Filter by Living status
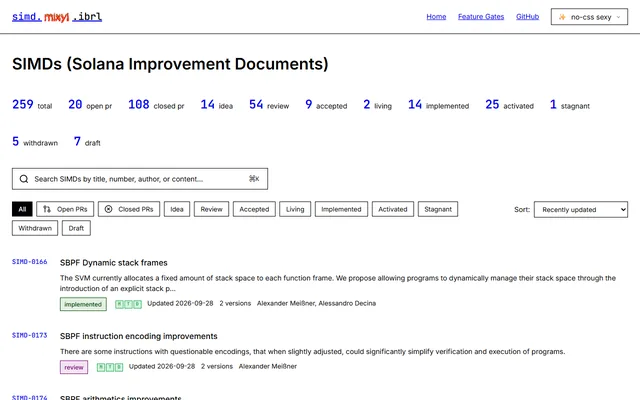 [295, 209]
